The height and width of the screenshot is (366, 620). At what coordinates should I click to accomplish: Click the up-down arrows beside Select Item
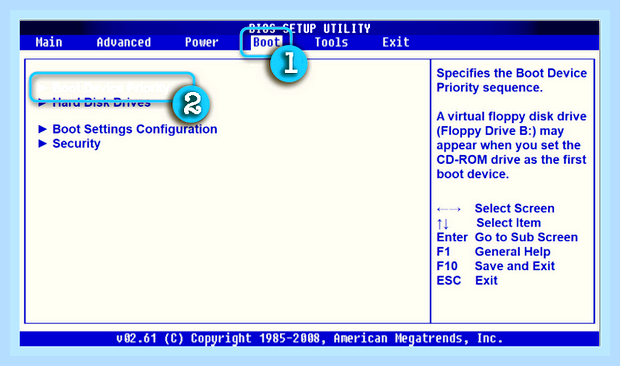tap(443, 224)
